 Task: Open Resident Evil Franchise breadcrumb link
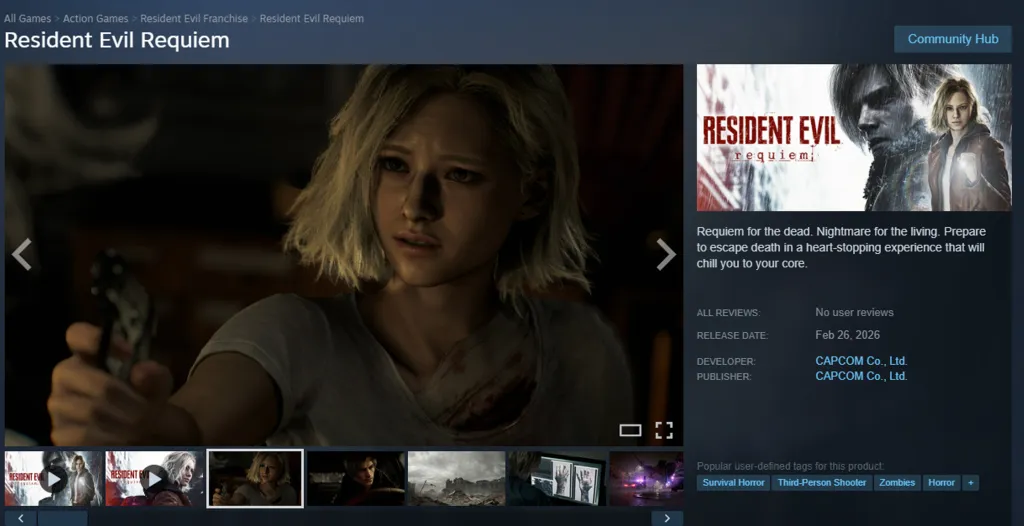tap(194, 18)
